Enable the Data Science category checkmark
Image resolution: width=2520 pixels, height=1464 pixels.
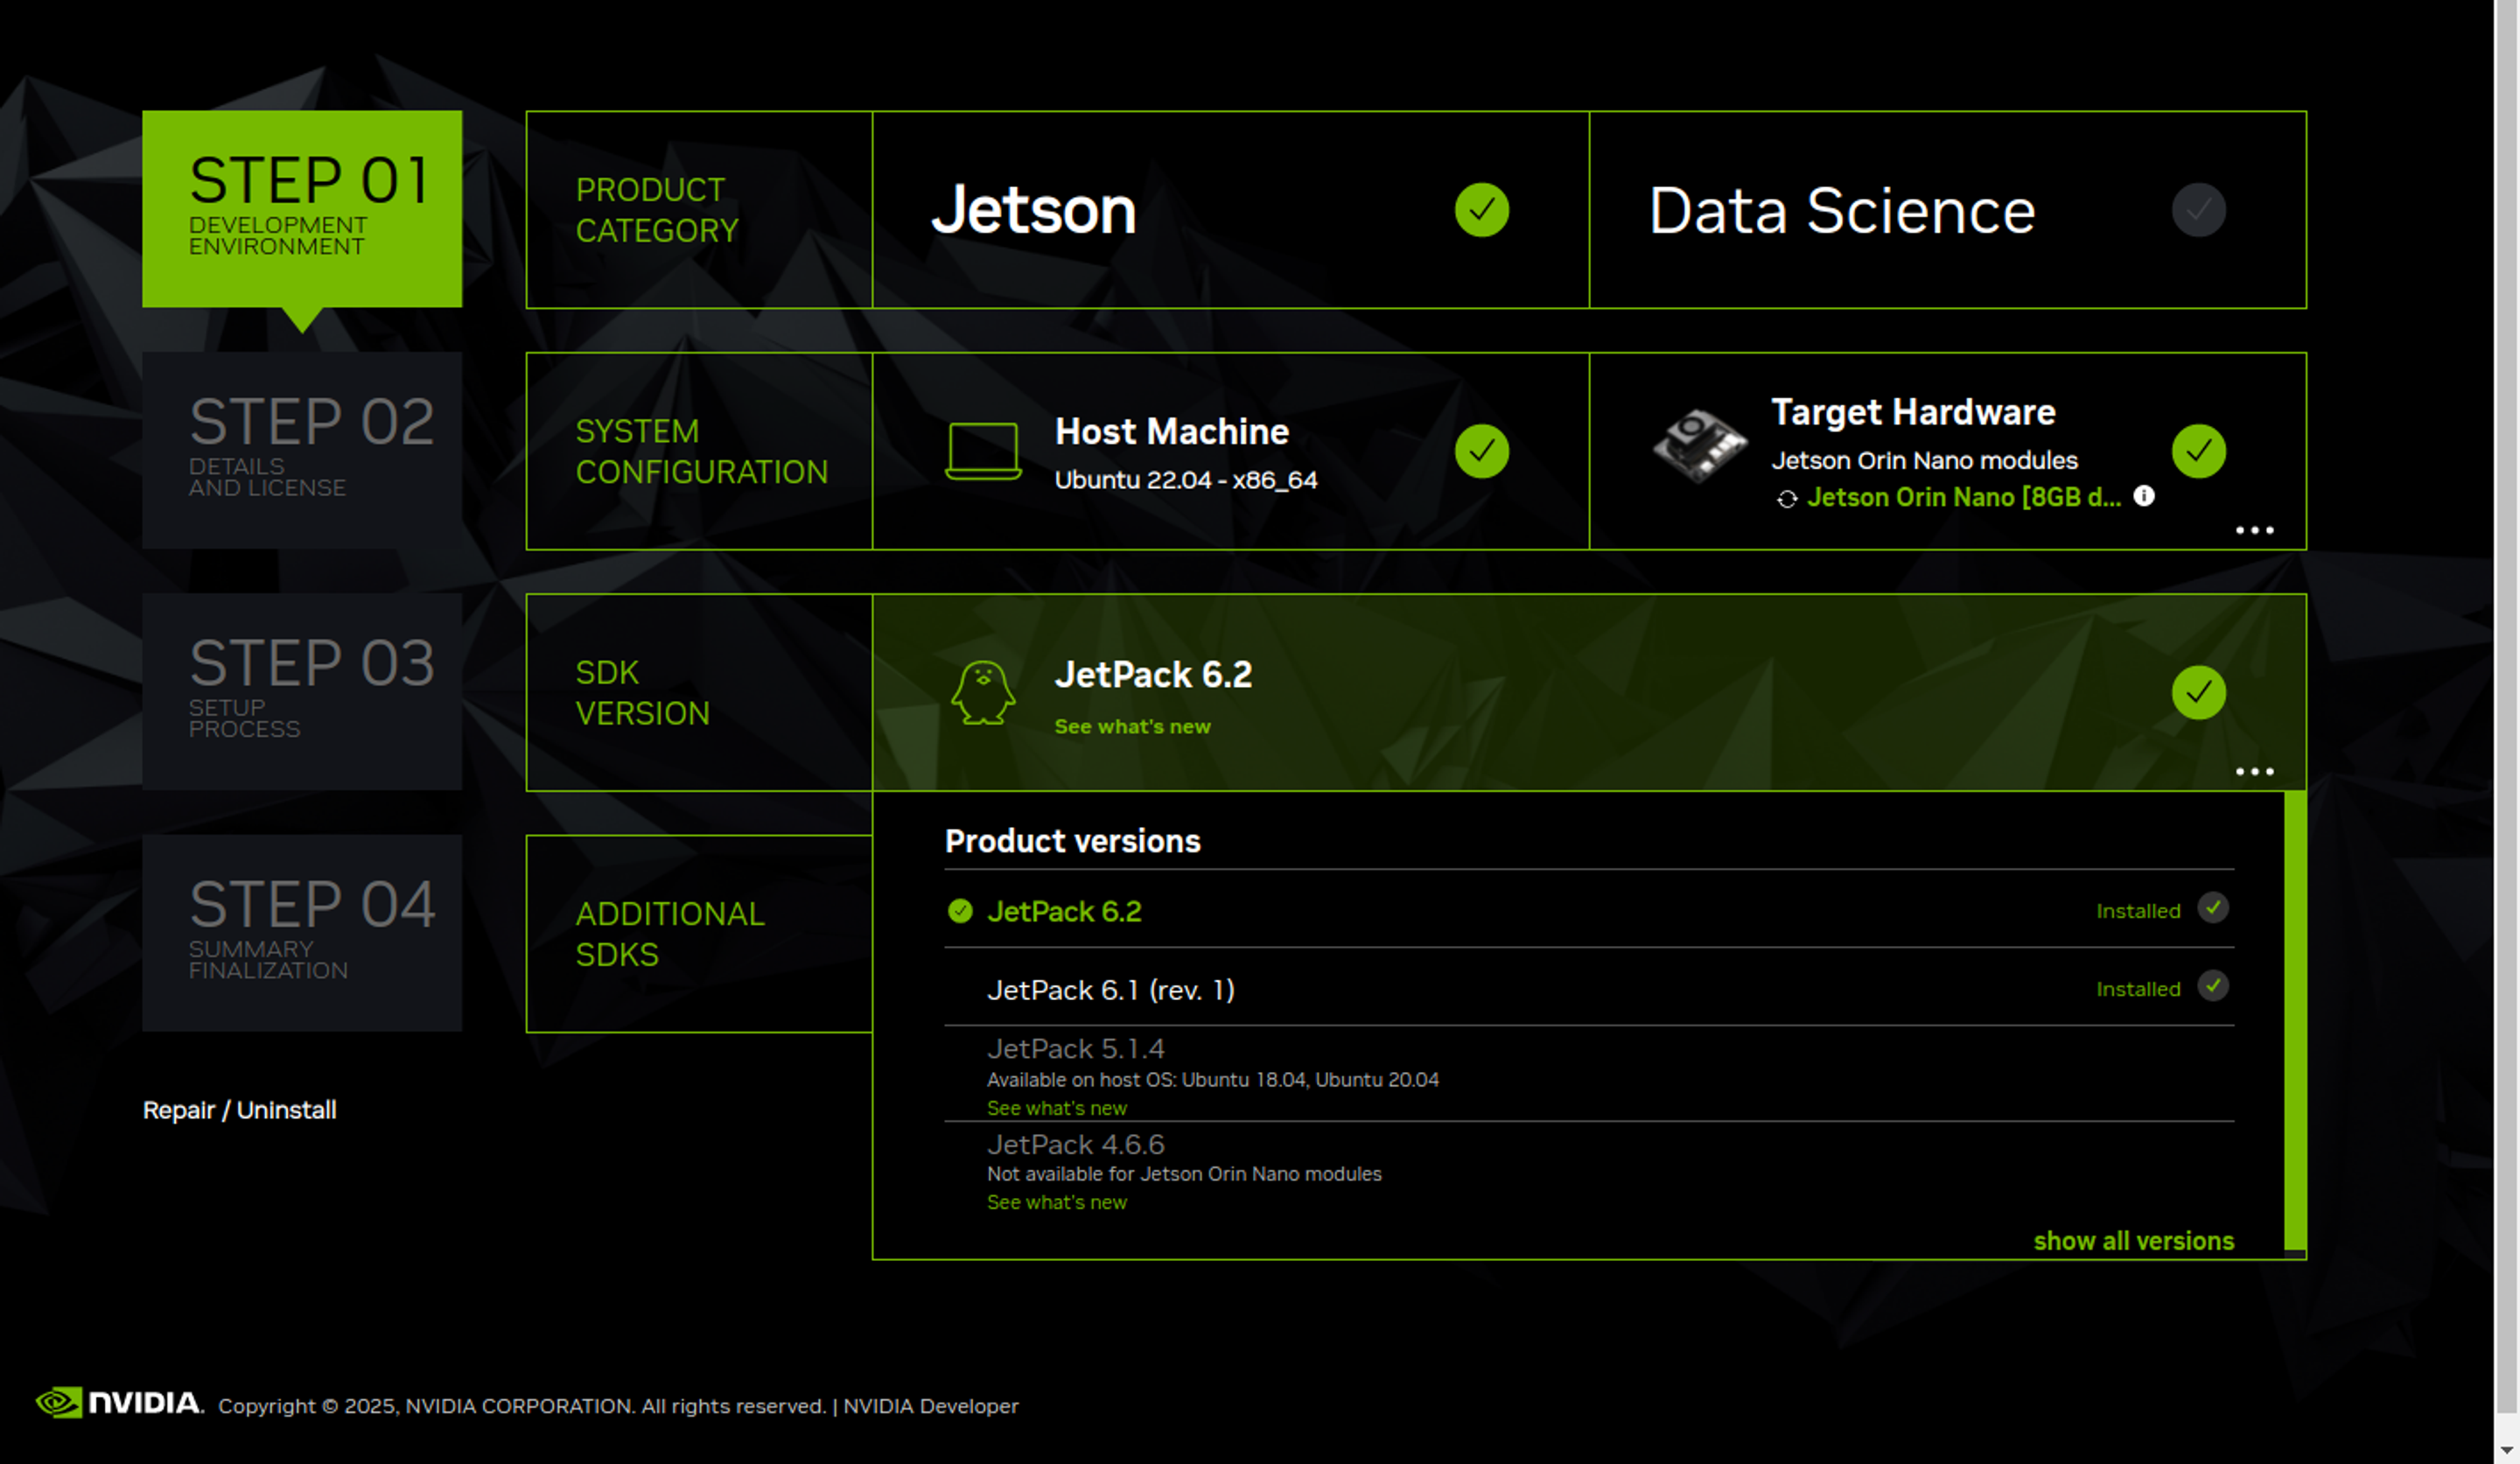(2197, 210)
